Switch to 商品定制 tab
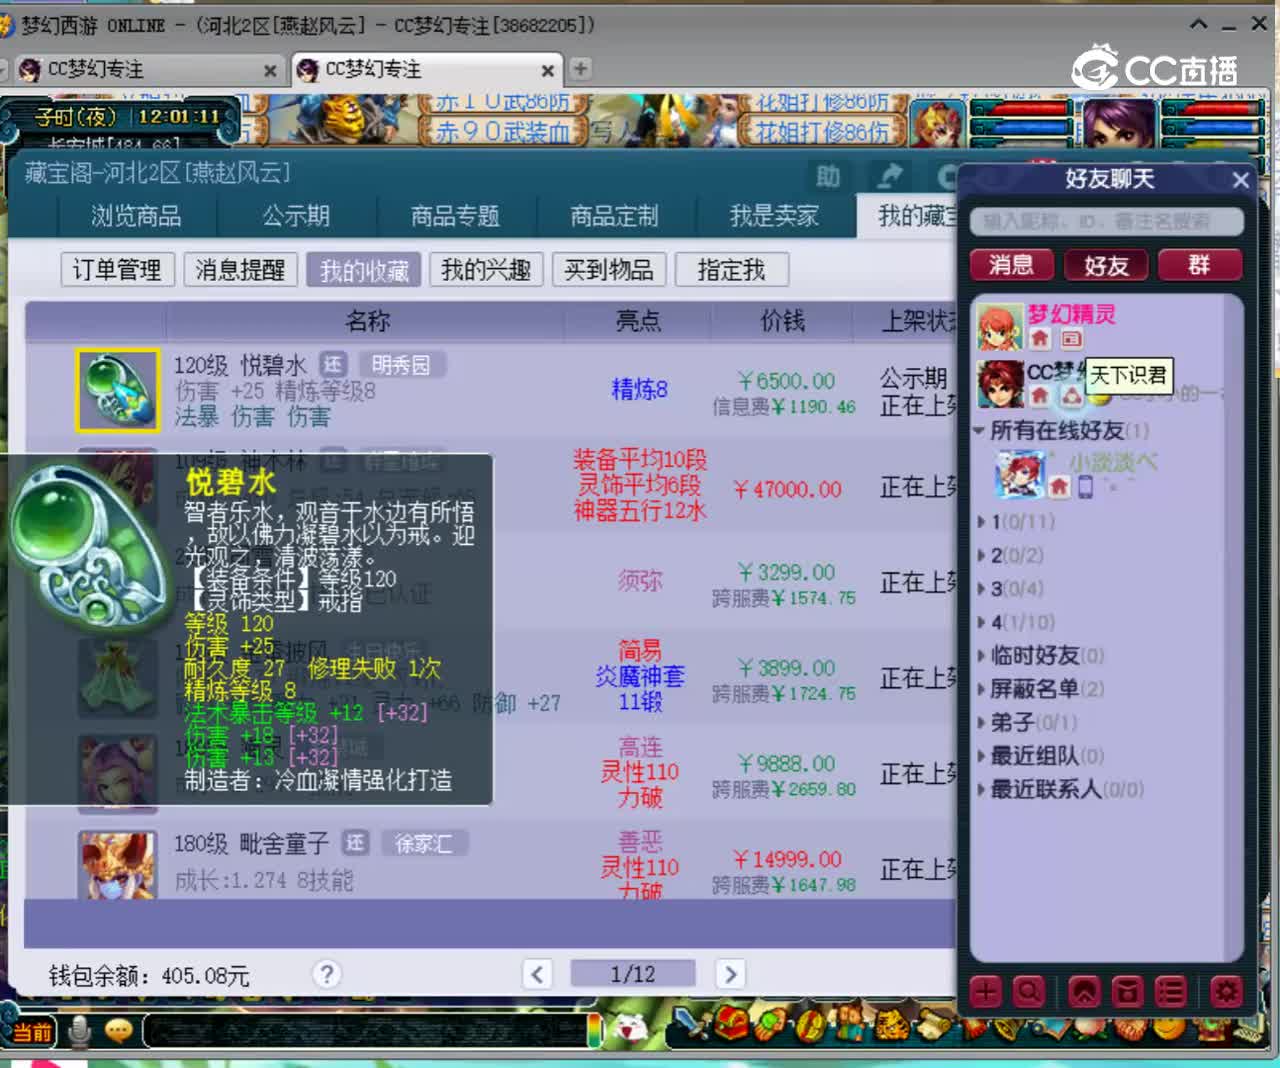 (614, 216)
